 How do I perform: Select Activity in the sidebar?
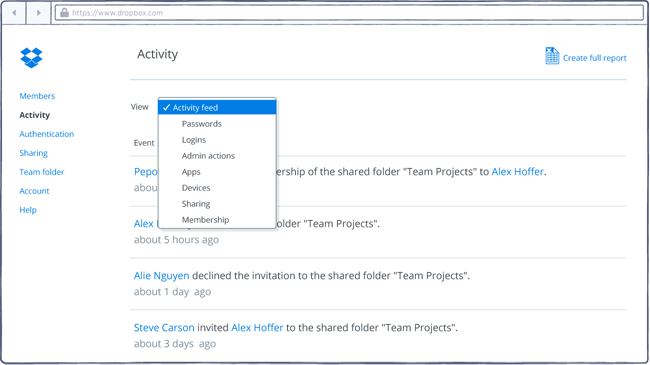point(34,115)
